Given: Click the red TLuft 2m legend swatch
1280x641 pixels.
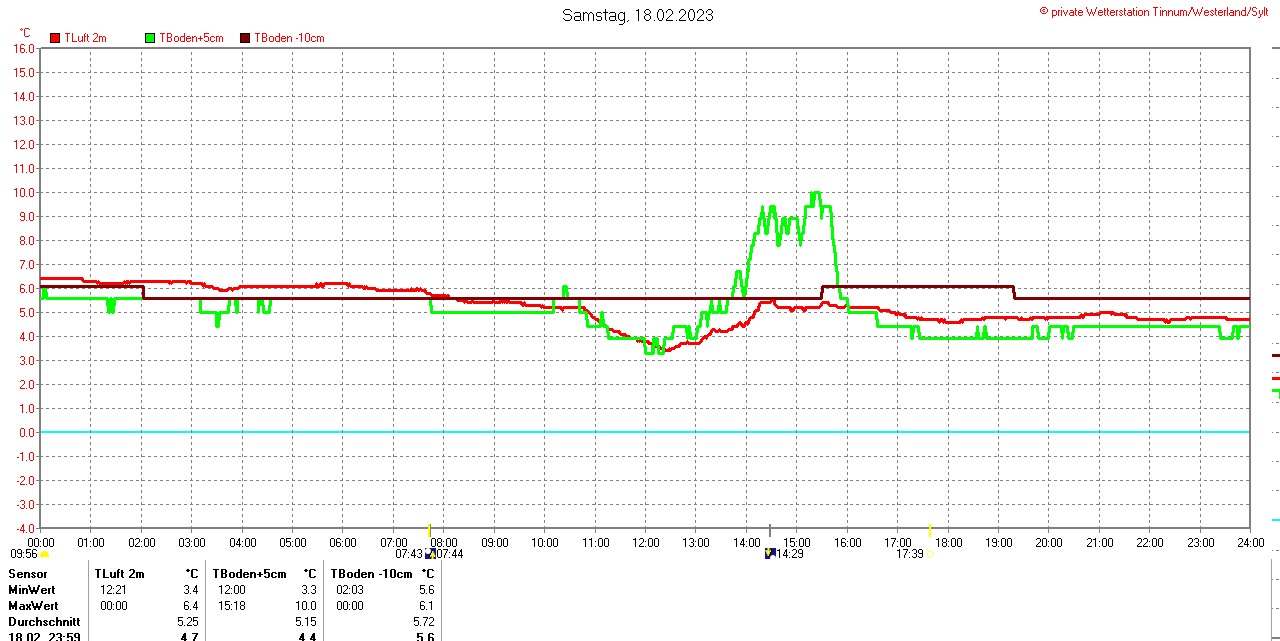Looking at the screenshot, I should coord(56,38).
